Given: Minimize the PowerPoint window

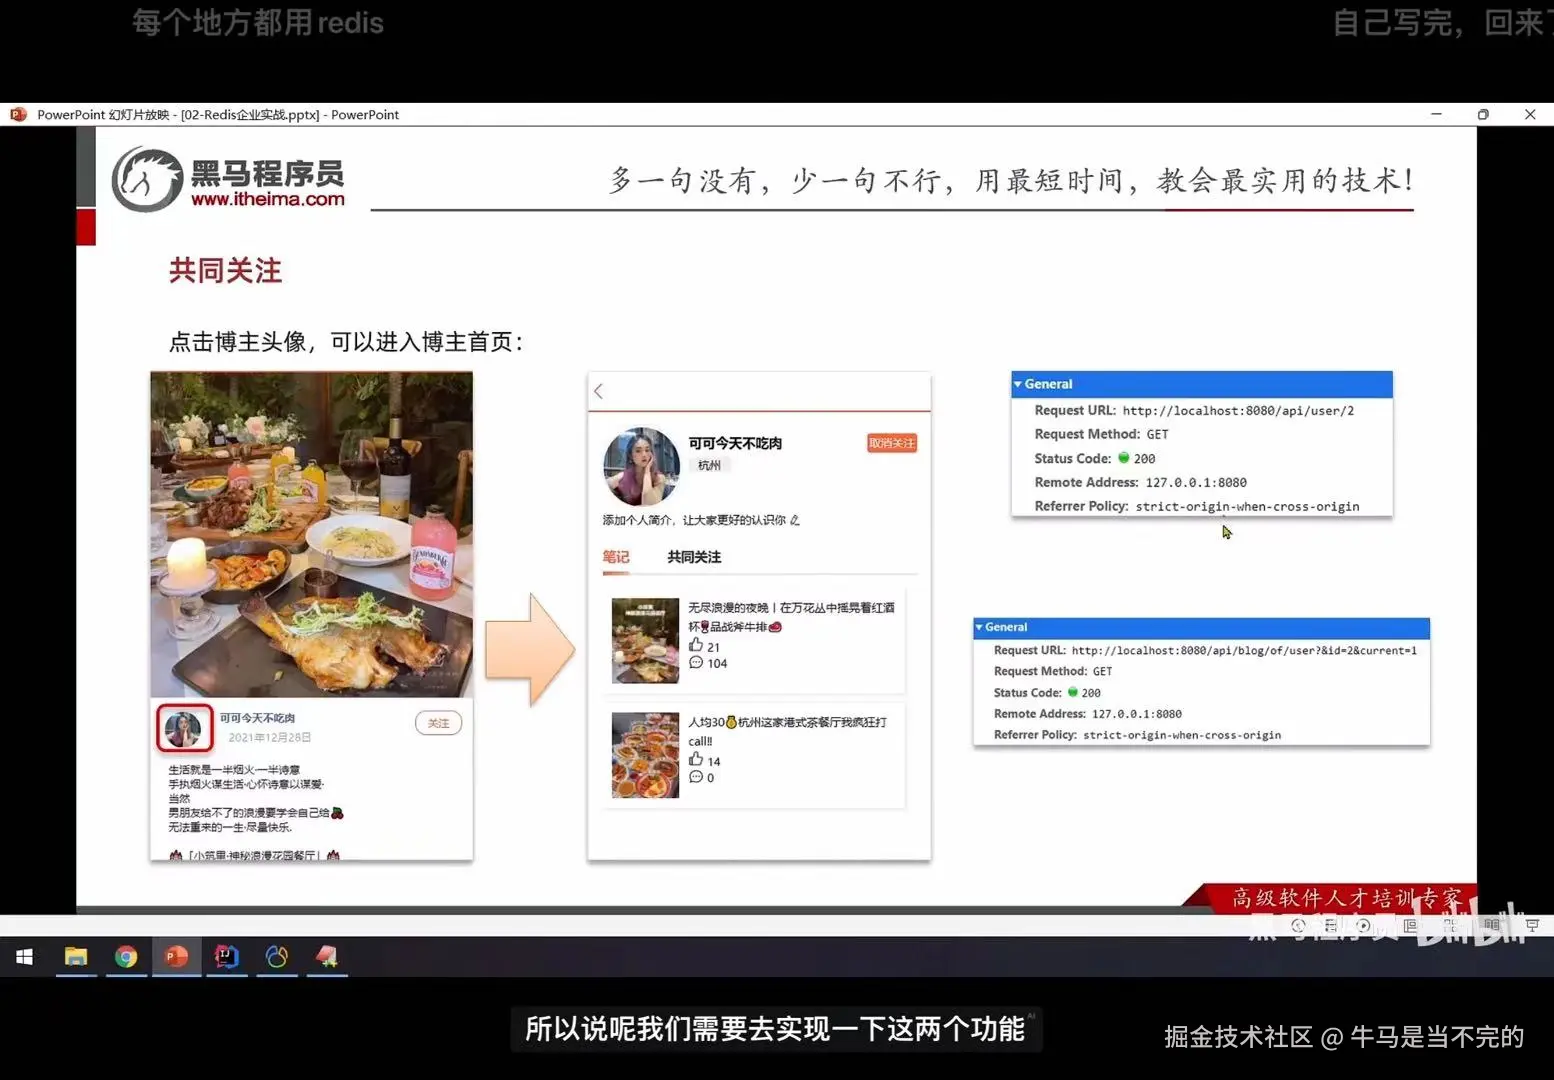Looking at the screenshot, I should [x=1437, y=115].
